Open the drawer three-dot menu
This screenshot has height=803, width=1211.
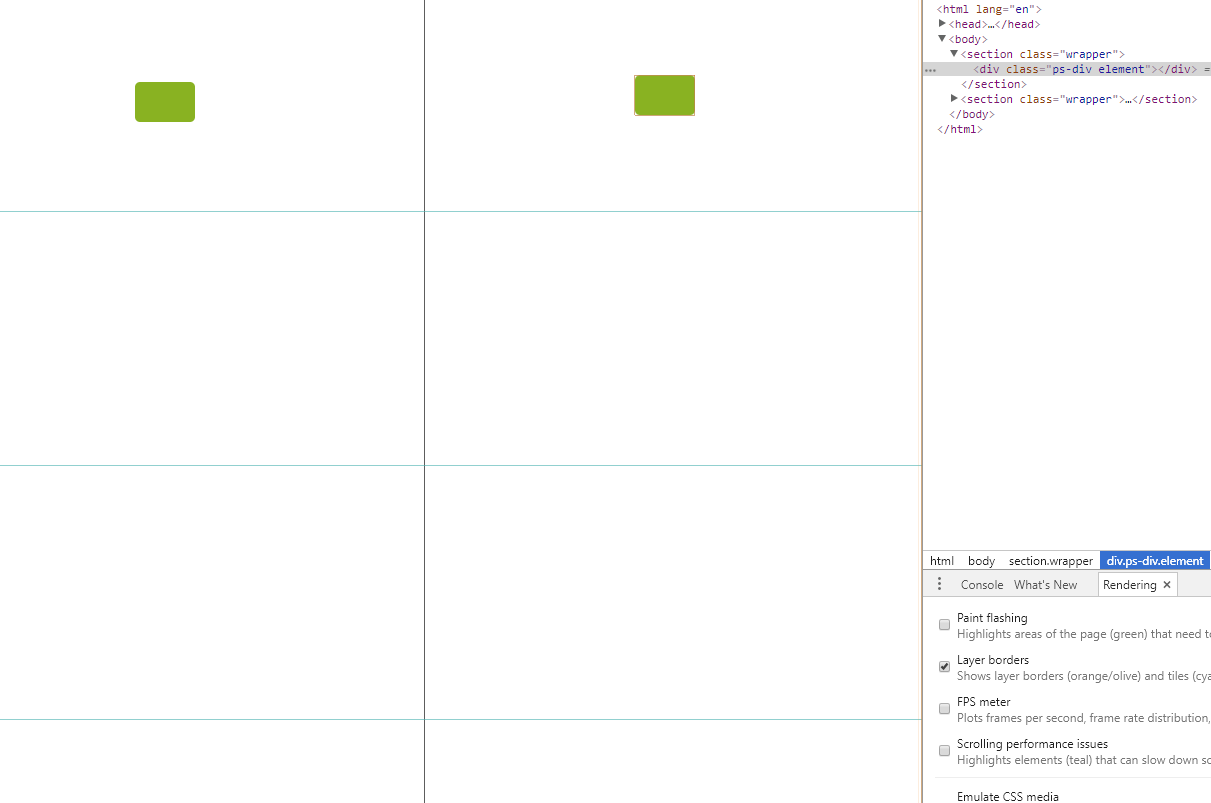coord(939,583)
